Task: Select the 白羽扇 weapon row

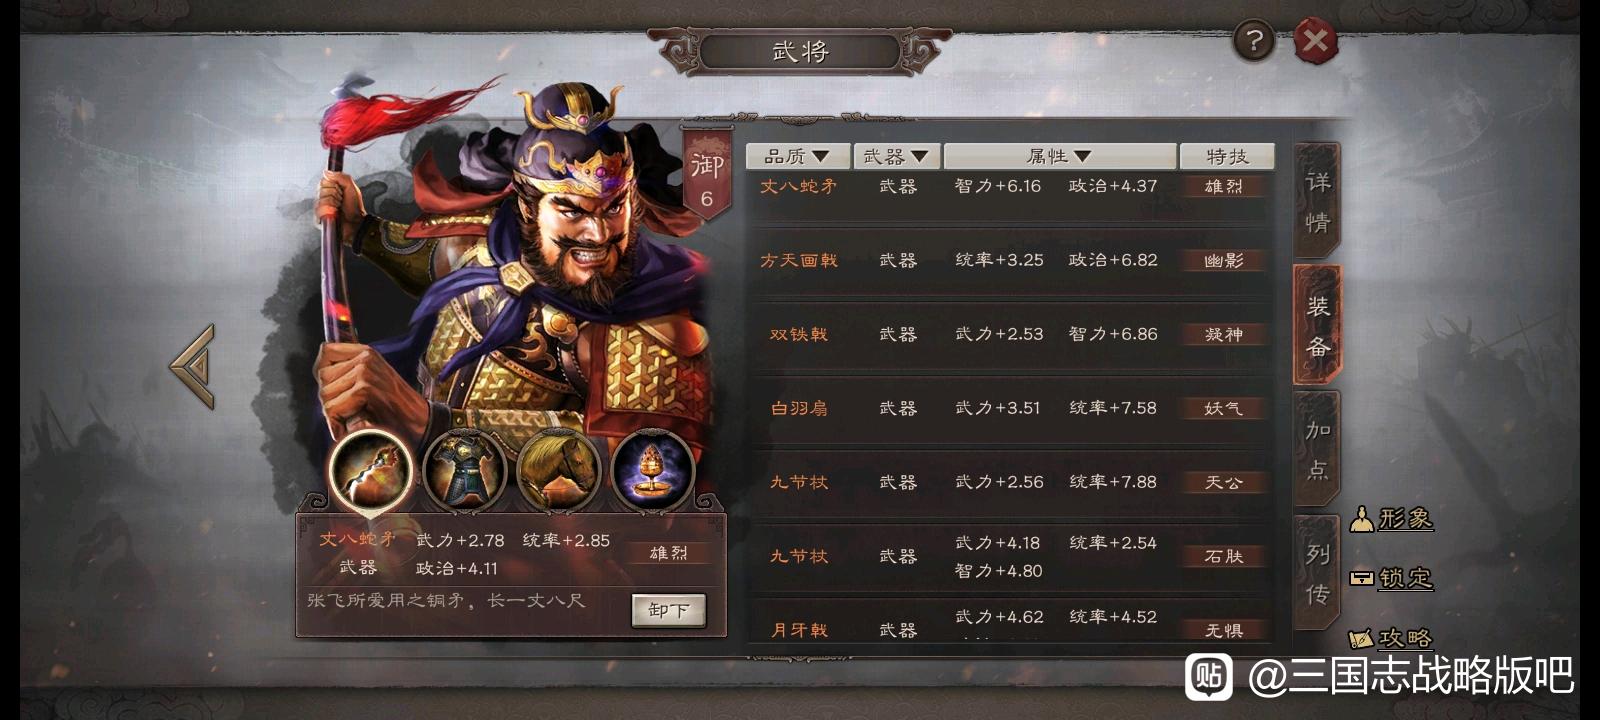Action: coord(1010,408)
